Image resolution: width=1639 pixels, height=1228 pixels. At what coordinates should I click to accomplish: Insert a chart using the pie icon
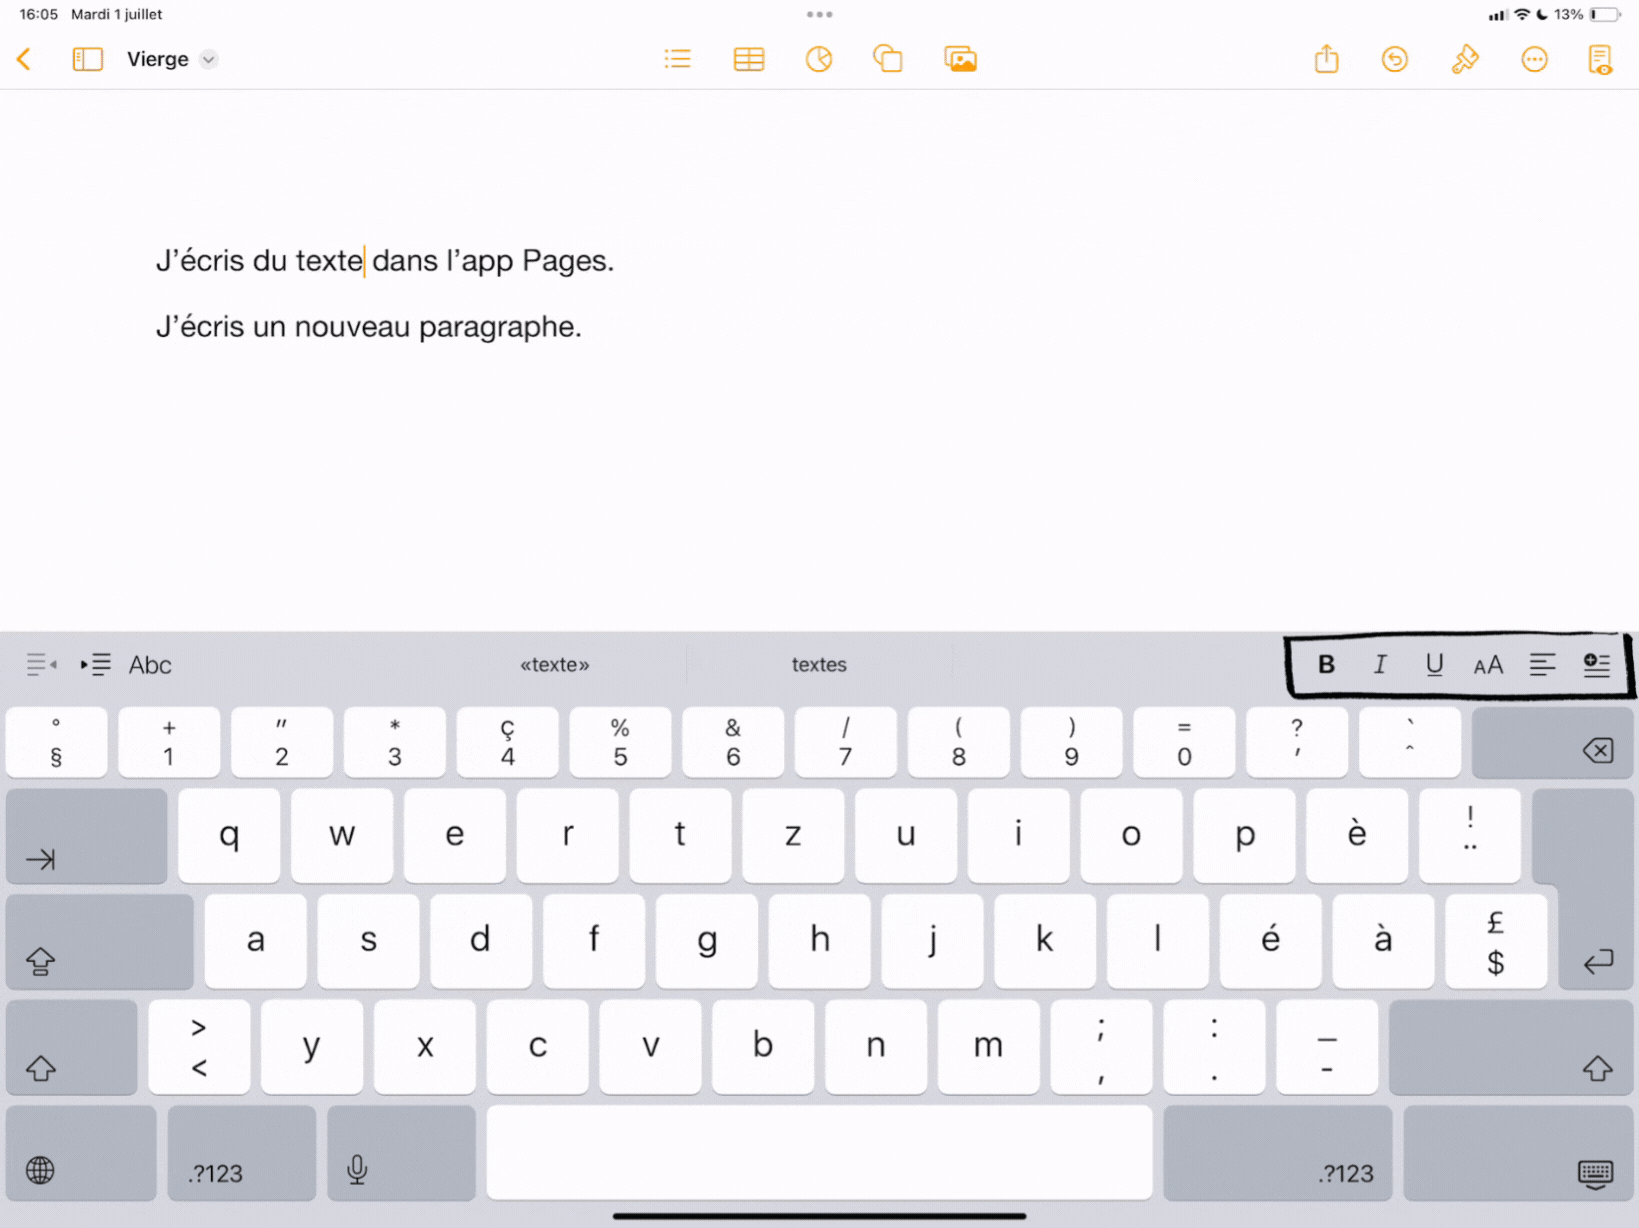pos(818,60)
